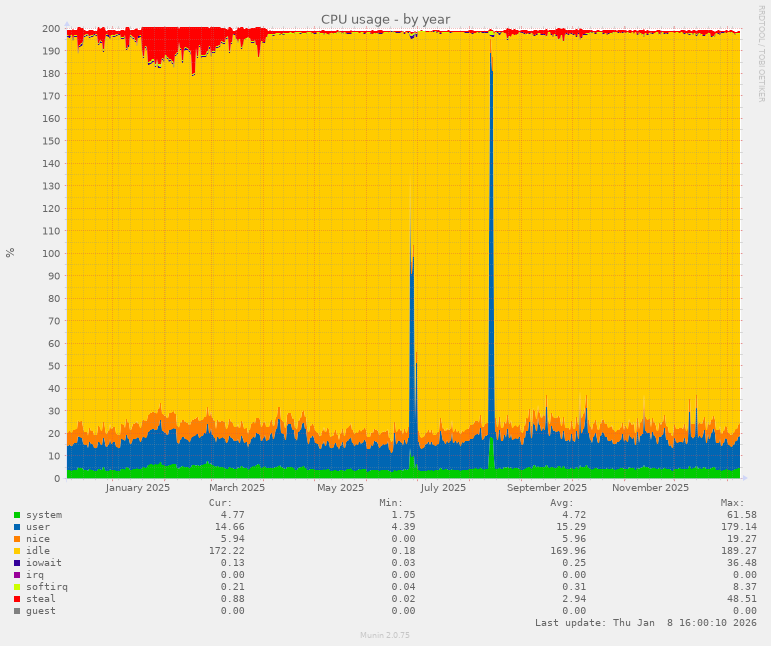Click system max value 61.58

coord(742,515)
